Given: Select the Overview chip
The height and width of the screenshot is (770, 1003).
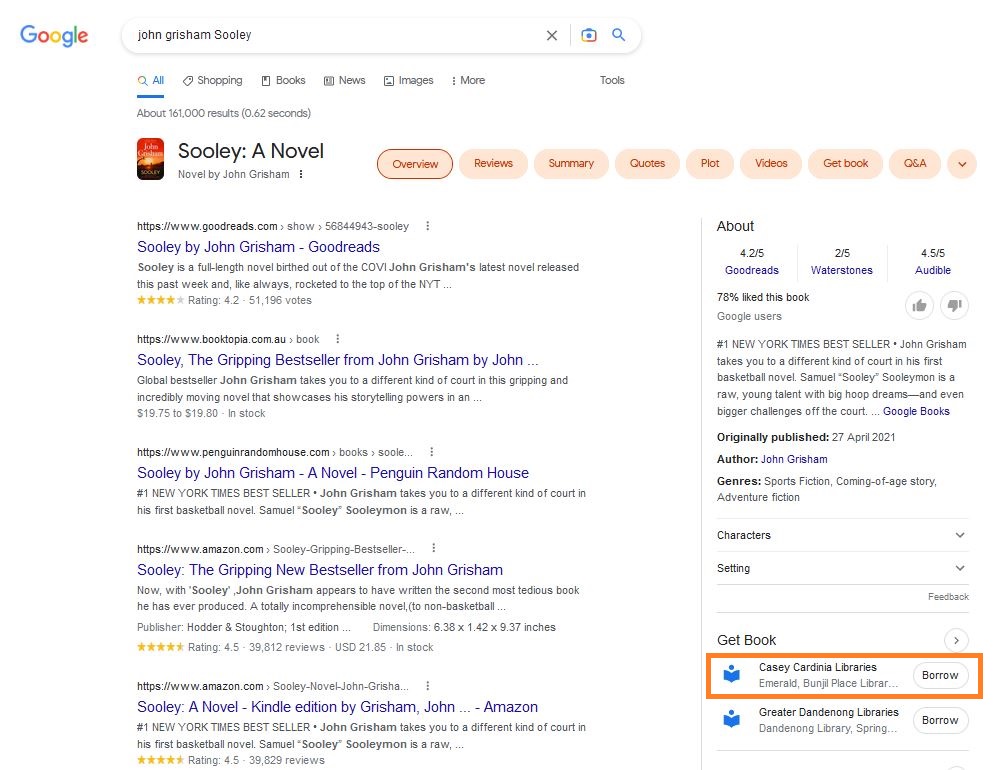Looking at the screenshot, I should tap(415, 164).
